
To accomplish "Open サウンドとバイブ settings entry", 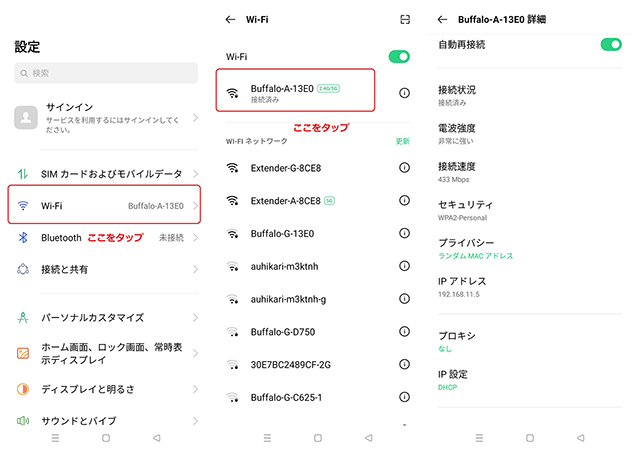I will click(x=106, y=421).
